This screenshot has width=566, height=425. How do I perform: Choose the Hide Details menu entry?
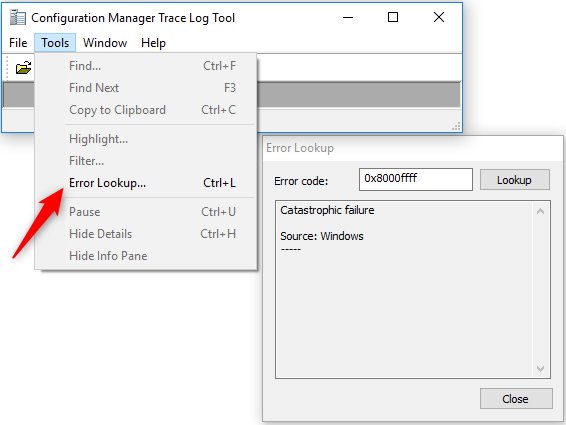click(146, 234)
